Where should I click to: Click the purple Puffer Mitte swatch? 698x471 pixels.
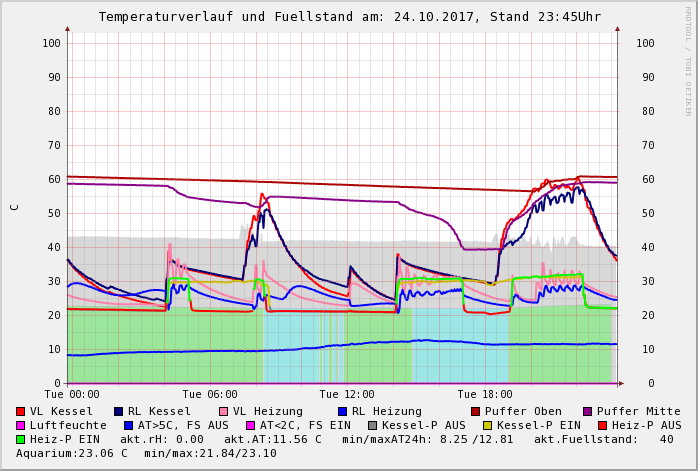pyautogui.click(x=588, y=411)
